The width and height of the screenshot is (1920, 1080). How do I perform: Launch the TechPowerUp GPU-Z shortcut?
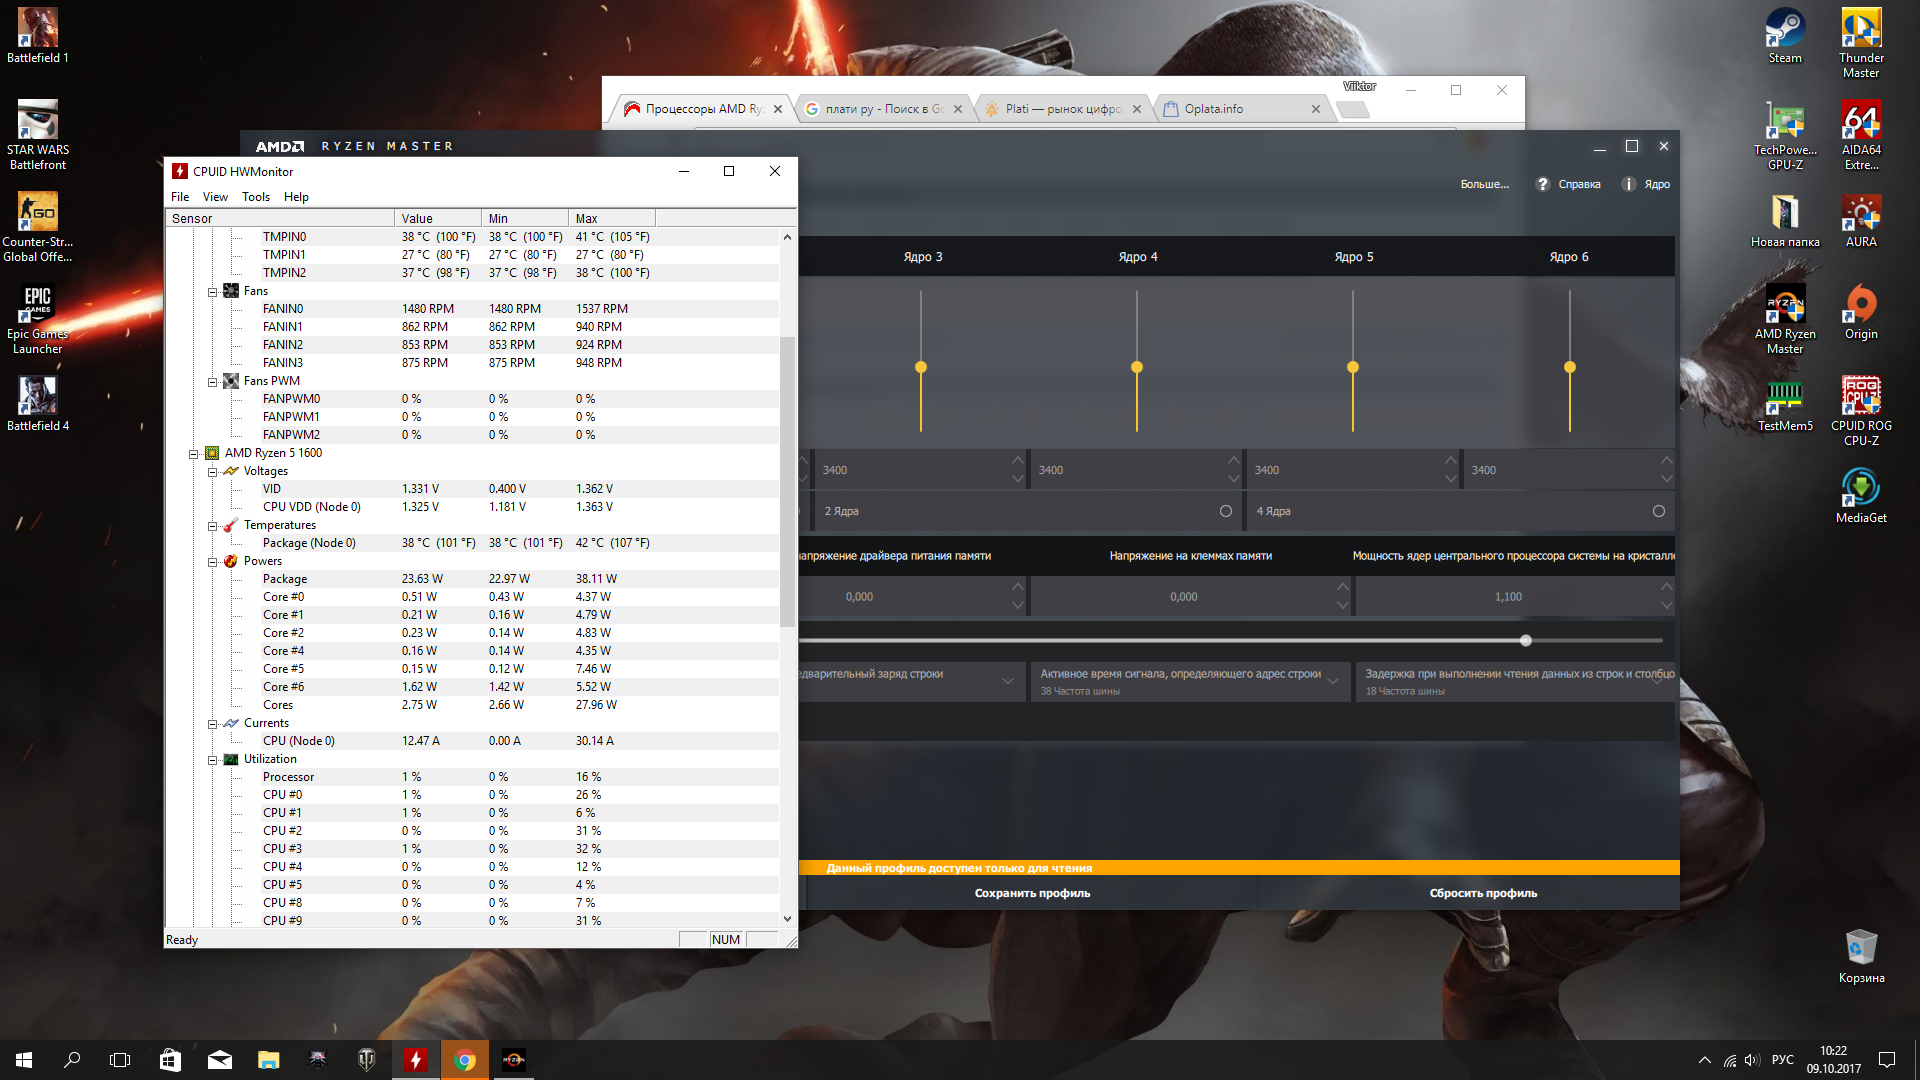[x=1784, y=122]
